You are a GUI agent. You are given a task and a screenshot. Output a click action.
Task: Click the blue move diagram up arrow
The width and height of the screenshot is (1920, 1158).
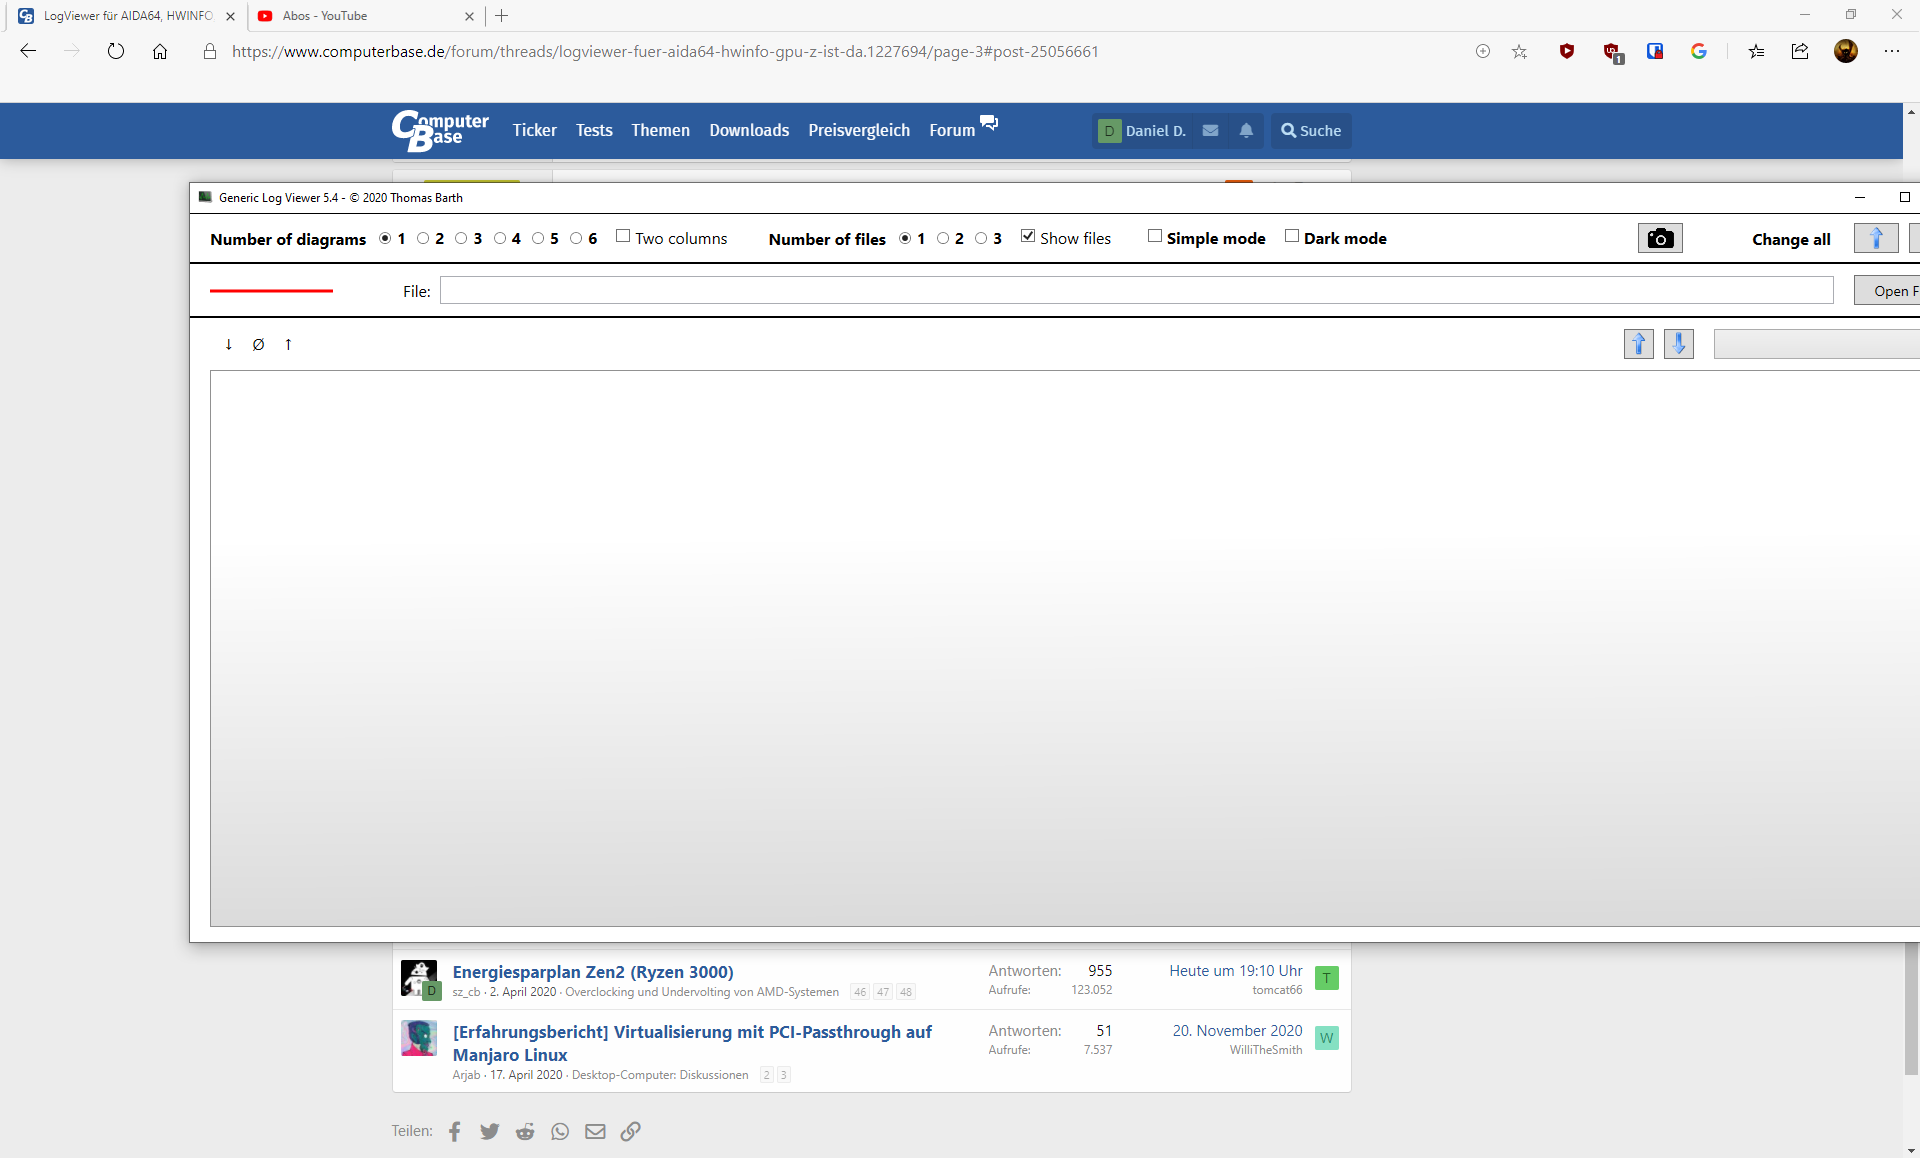pyautogui.click(x=1638, y=344)
